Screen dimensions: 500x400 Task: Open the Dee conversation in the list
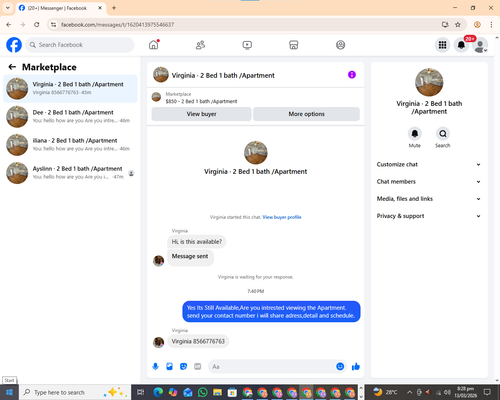70,117
